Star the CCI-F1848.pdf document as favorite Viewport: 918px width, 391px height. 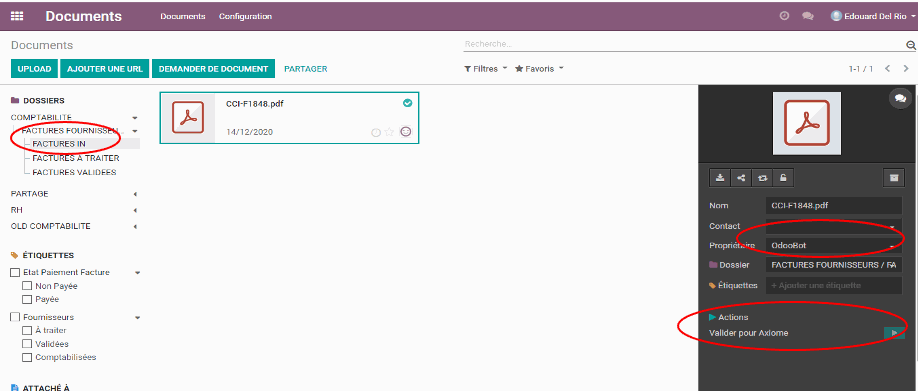(389, 132)
